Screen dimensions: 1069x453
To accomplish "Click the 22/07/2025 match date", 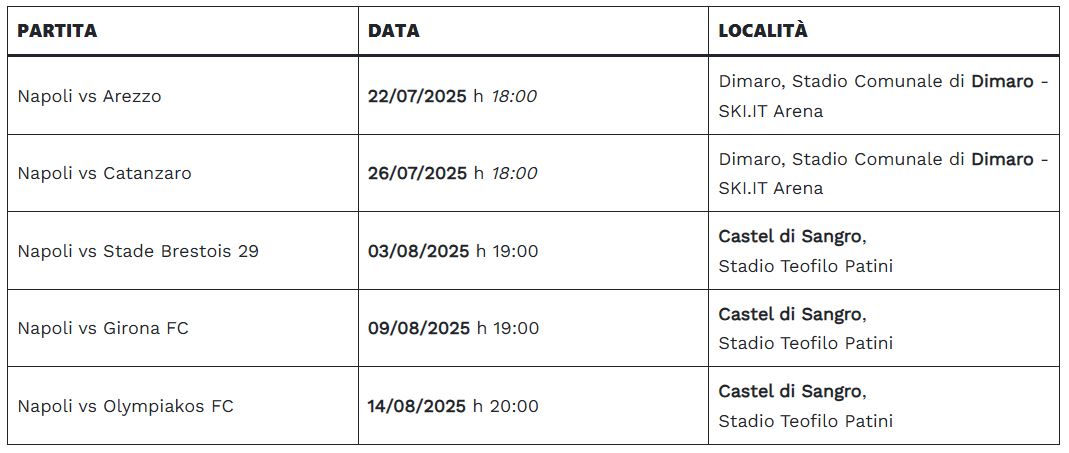I will pyautogui.click(x=417, y=97).
